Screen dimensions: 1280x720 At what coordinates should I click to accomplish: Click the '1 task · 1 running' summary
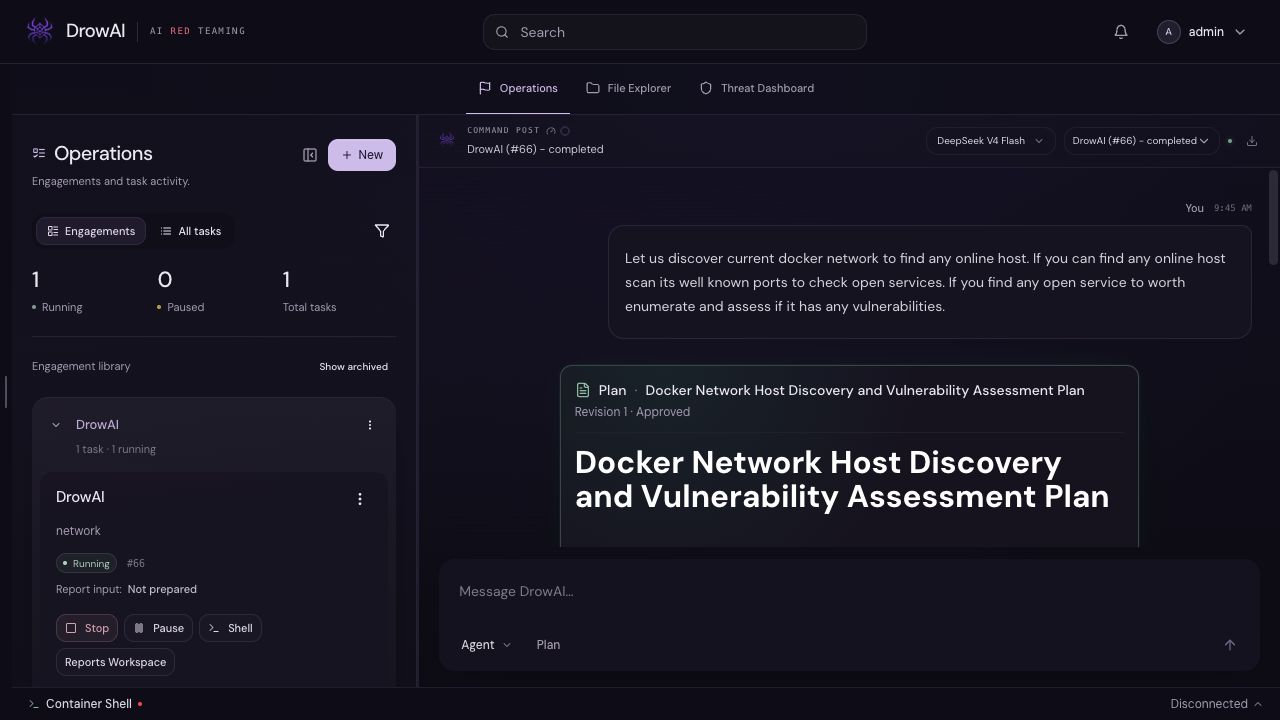pyautogui.click(x=116, y=450)
